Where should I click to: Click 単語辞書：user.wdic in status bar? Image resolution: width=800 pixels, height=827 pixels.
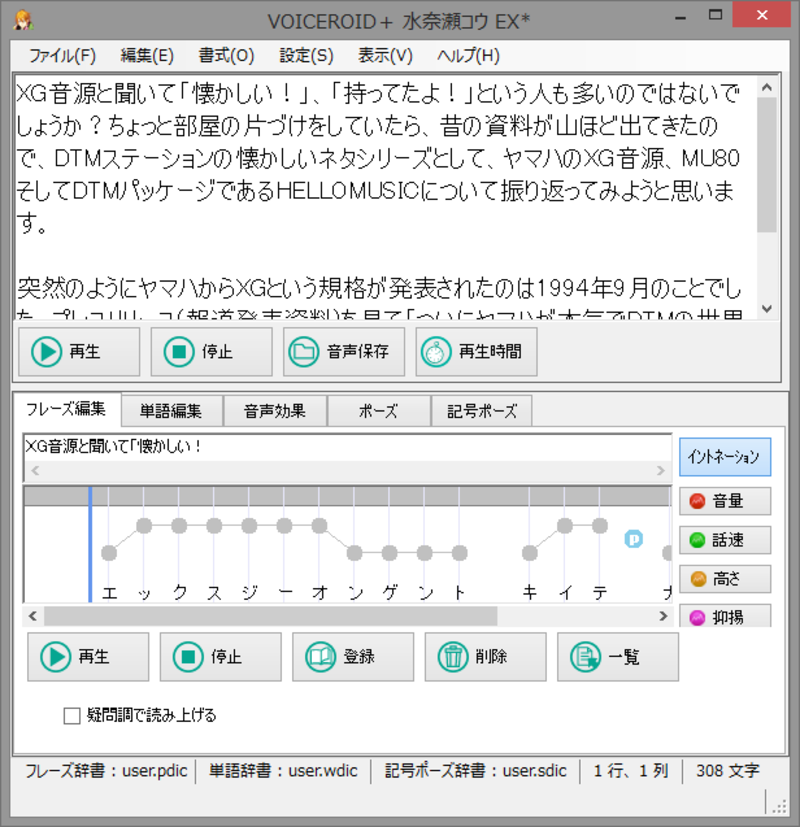[x=283, y=771]
